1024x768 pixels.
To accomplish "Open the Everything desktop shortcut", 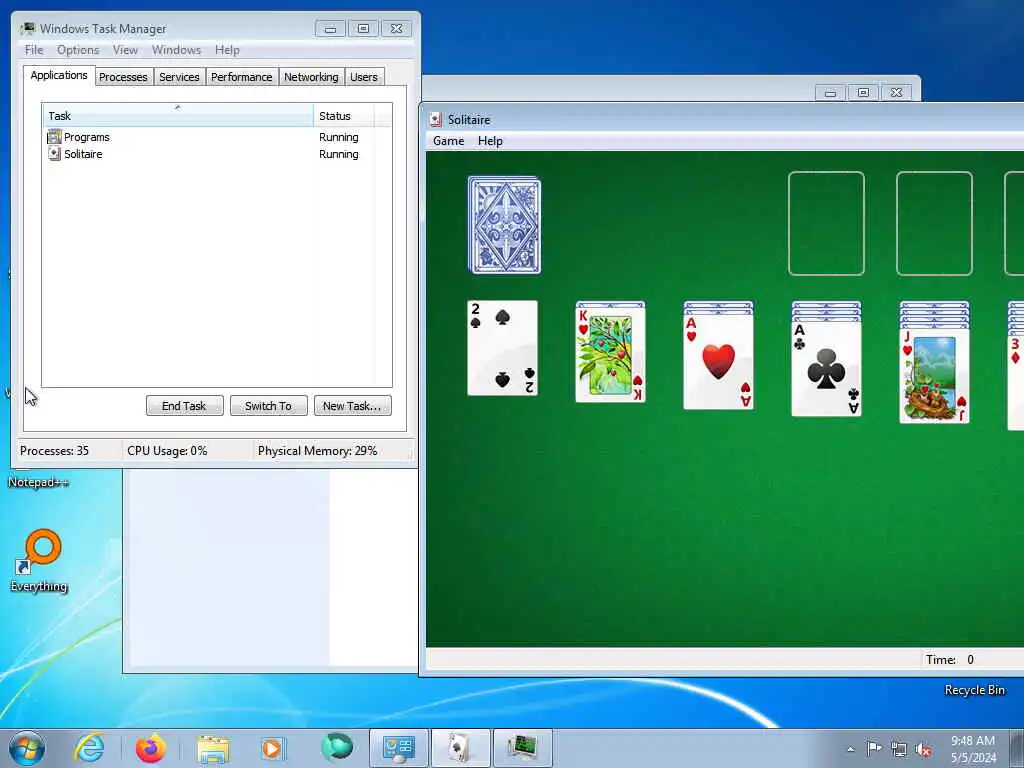I will (39, 560).
